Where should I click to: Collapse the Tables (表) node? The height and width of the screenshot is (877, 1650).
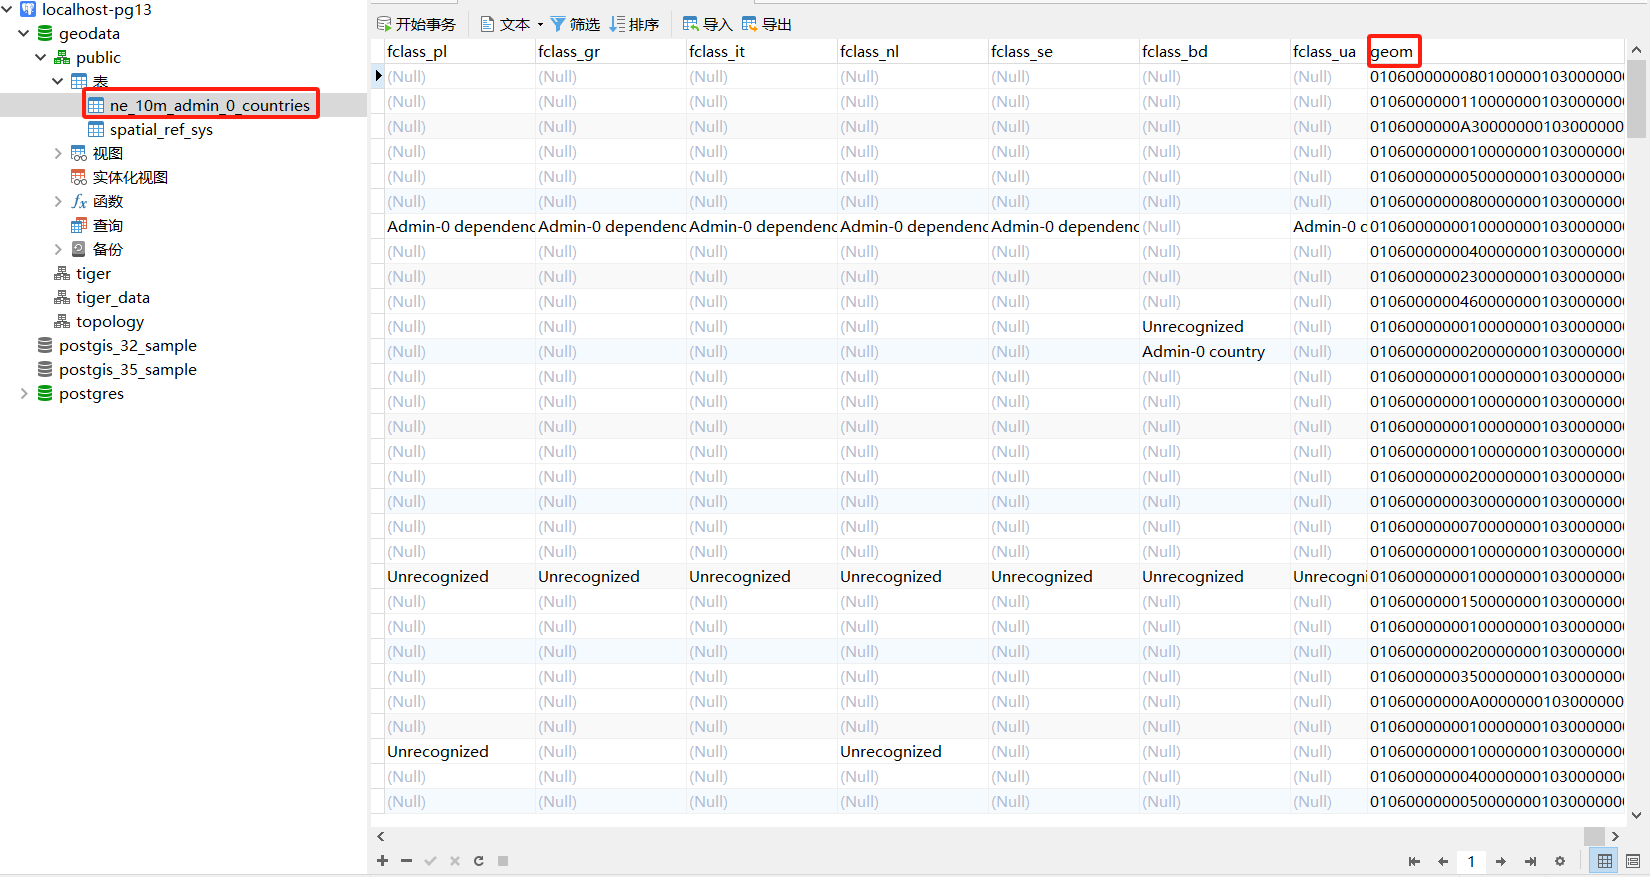pos(58,81)
